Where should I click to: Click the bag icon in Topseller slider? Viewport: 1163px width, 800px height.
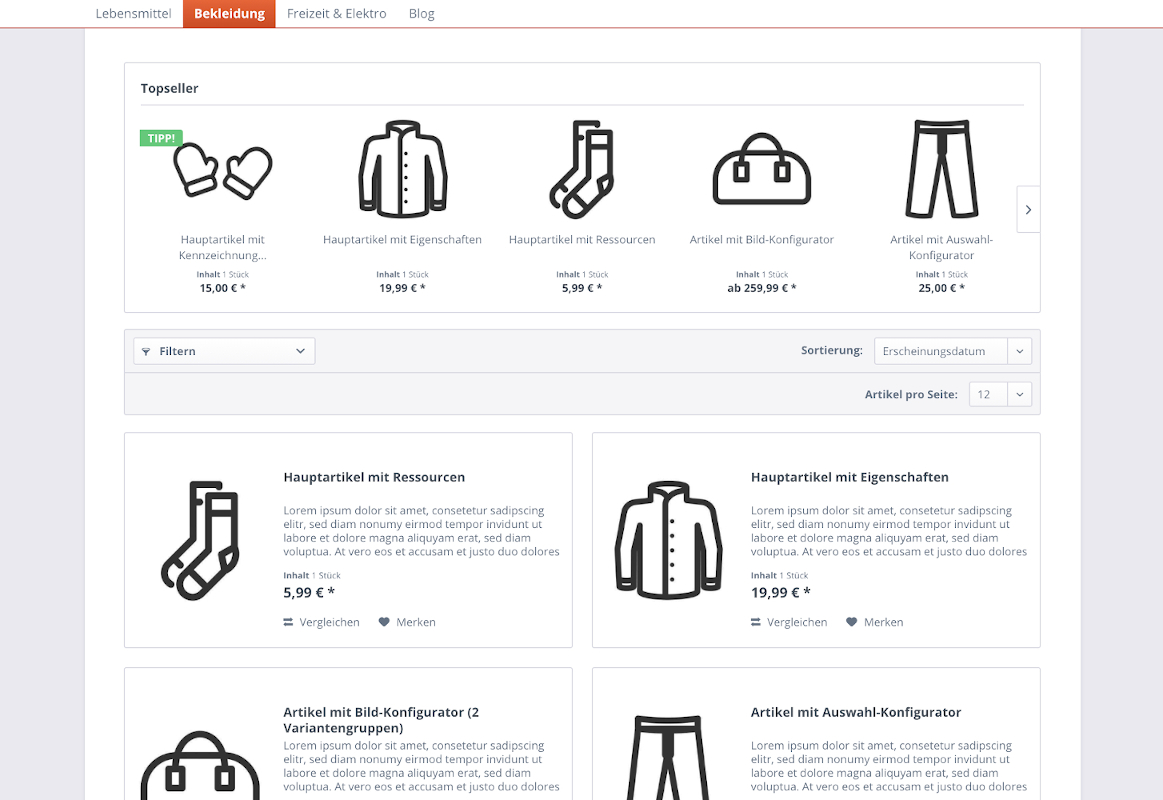coord(761,169)
